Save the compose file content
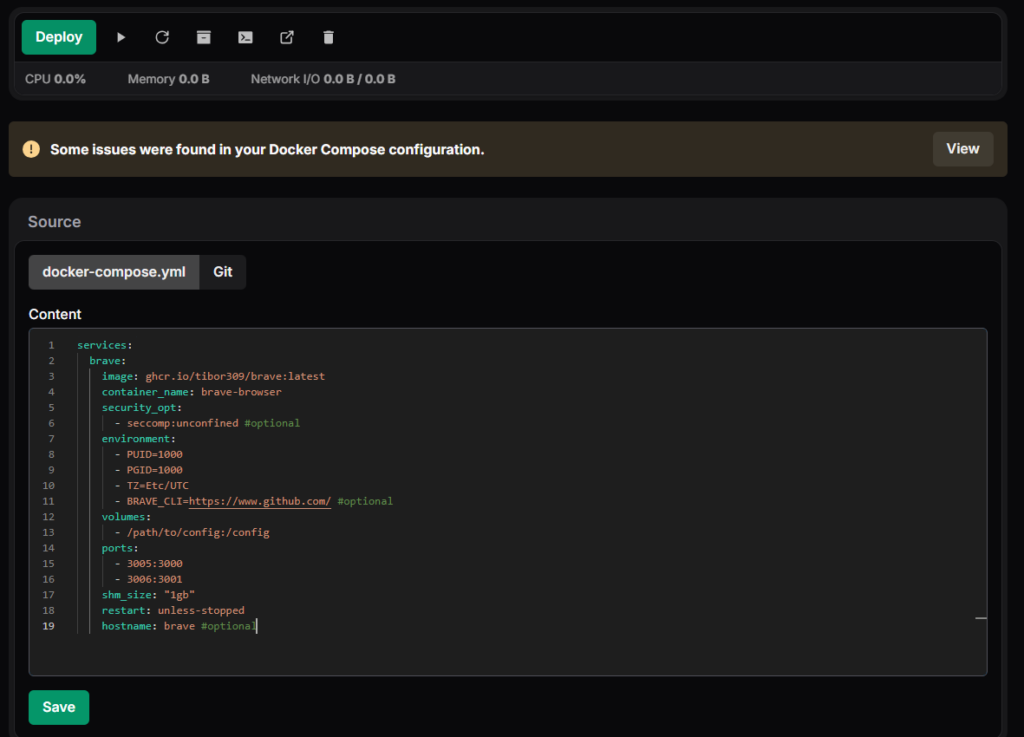Screen dimensions: 1024x737 (59, 707)
